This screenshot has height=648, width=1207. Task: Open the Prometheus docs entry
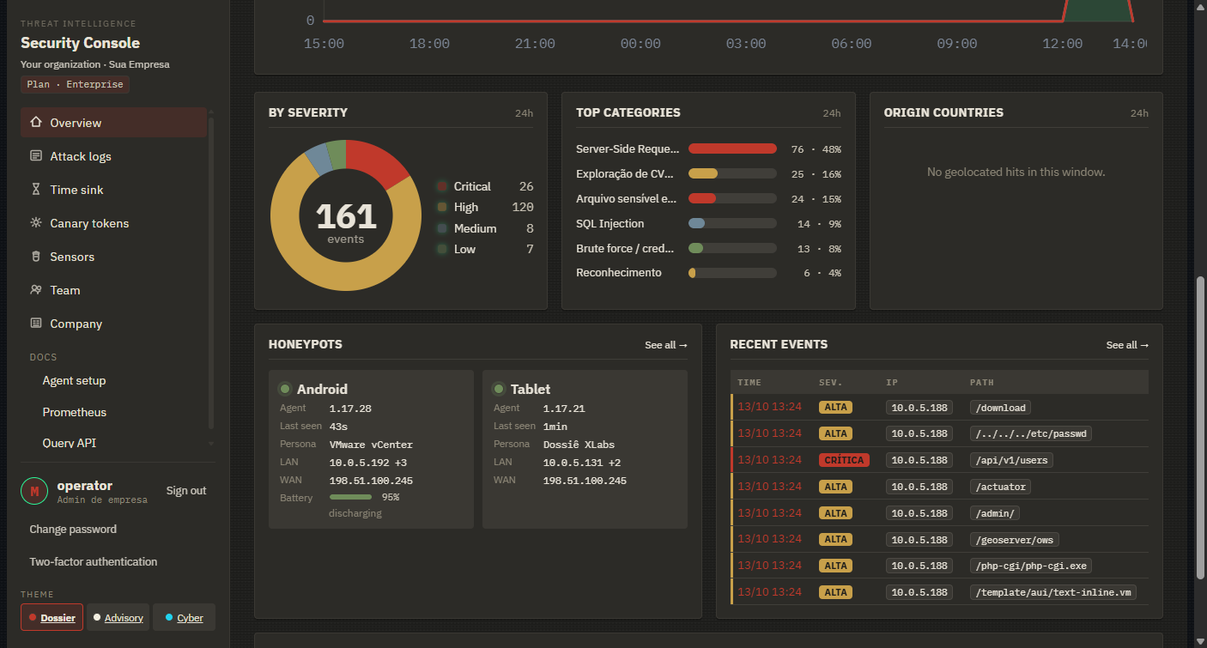pyautogui.click(x=74, y=412)
